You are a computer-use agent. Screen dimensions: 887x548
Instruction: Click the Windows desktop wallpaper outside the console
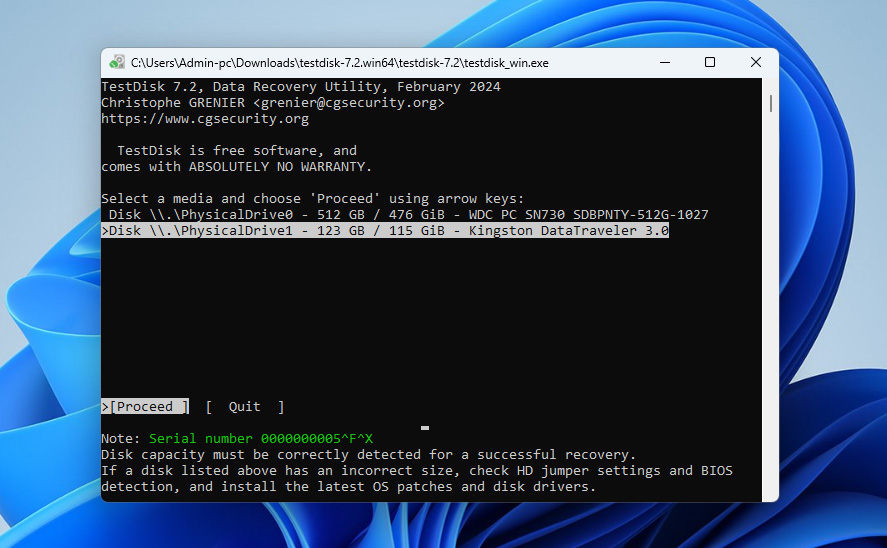(830, 300)
